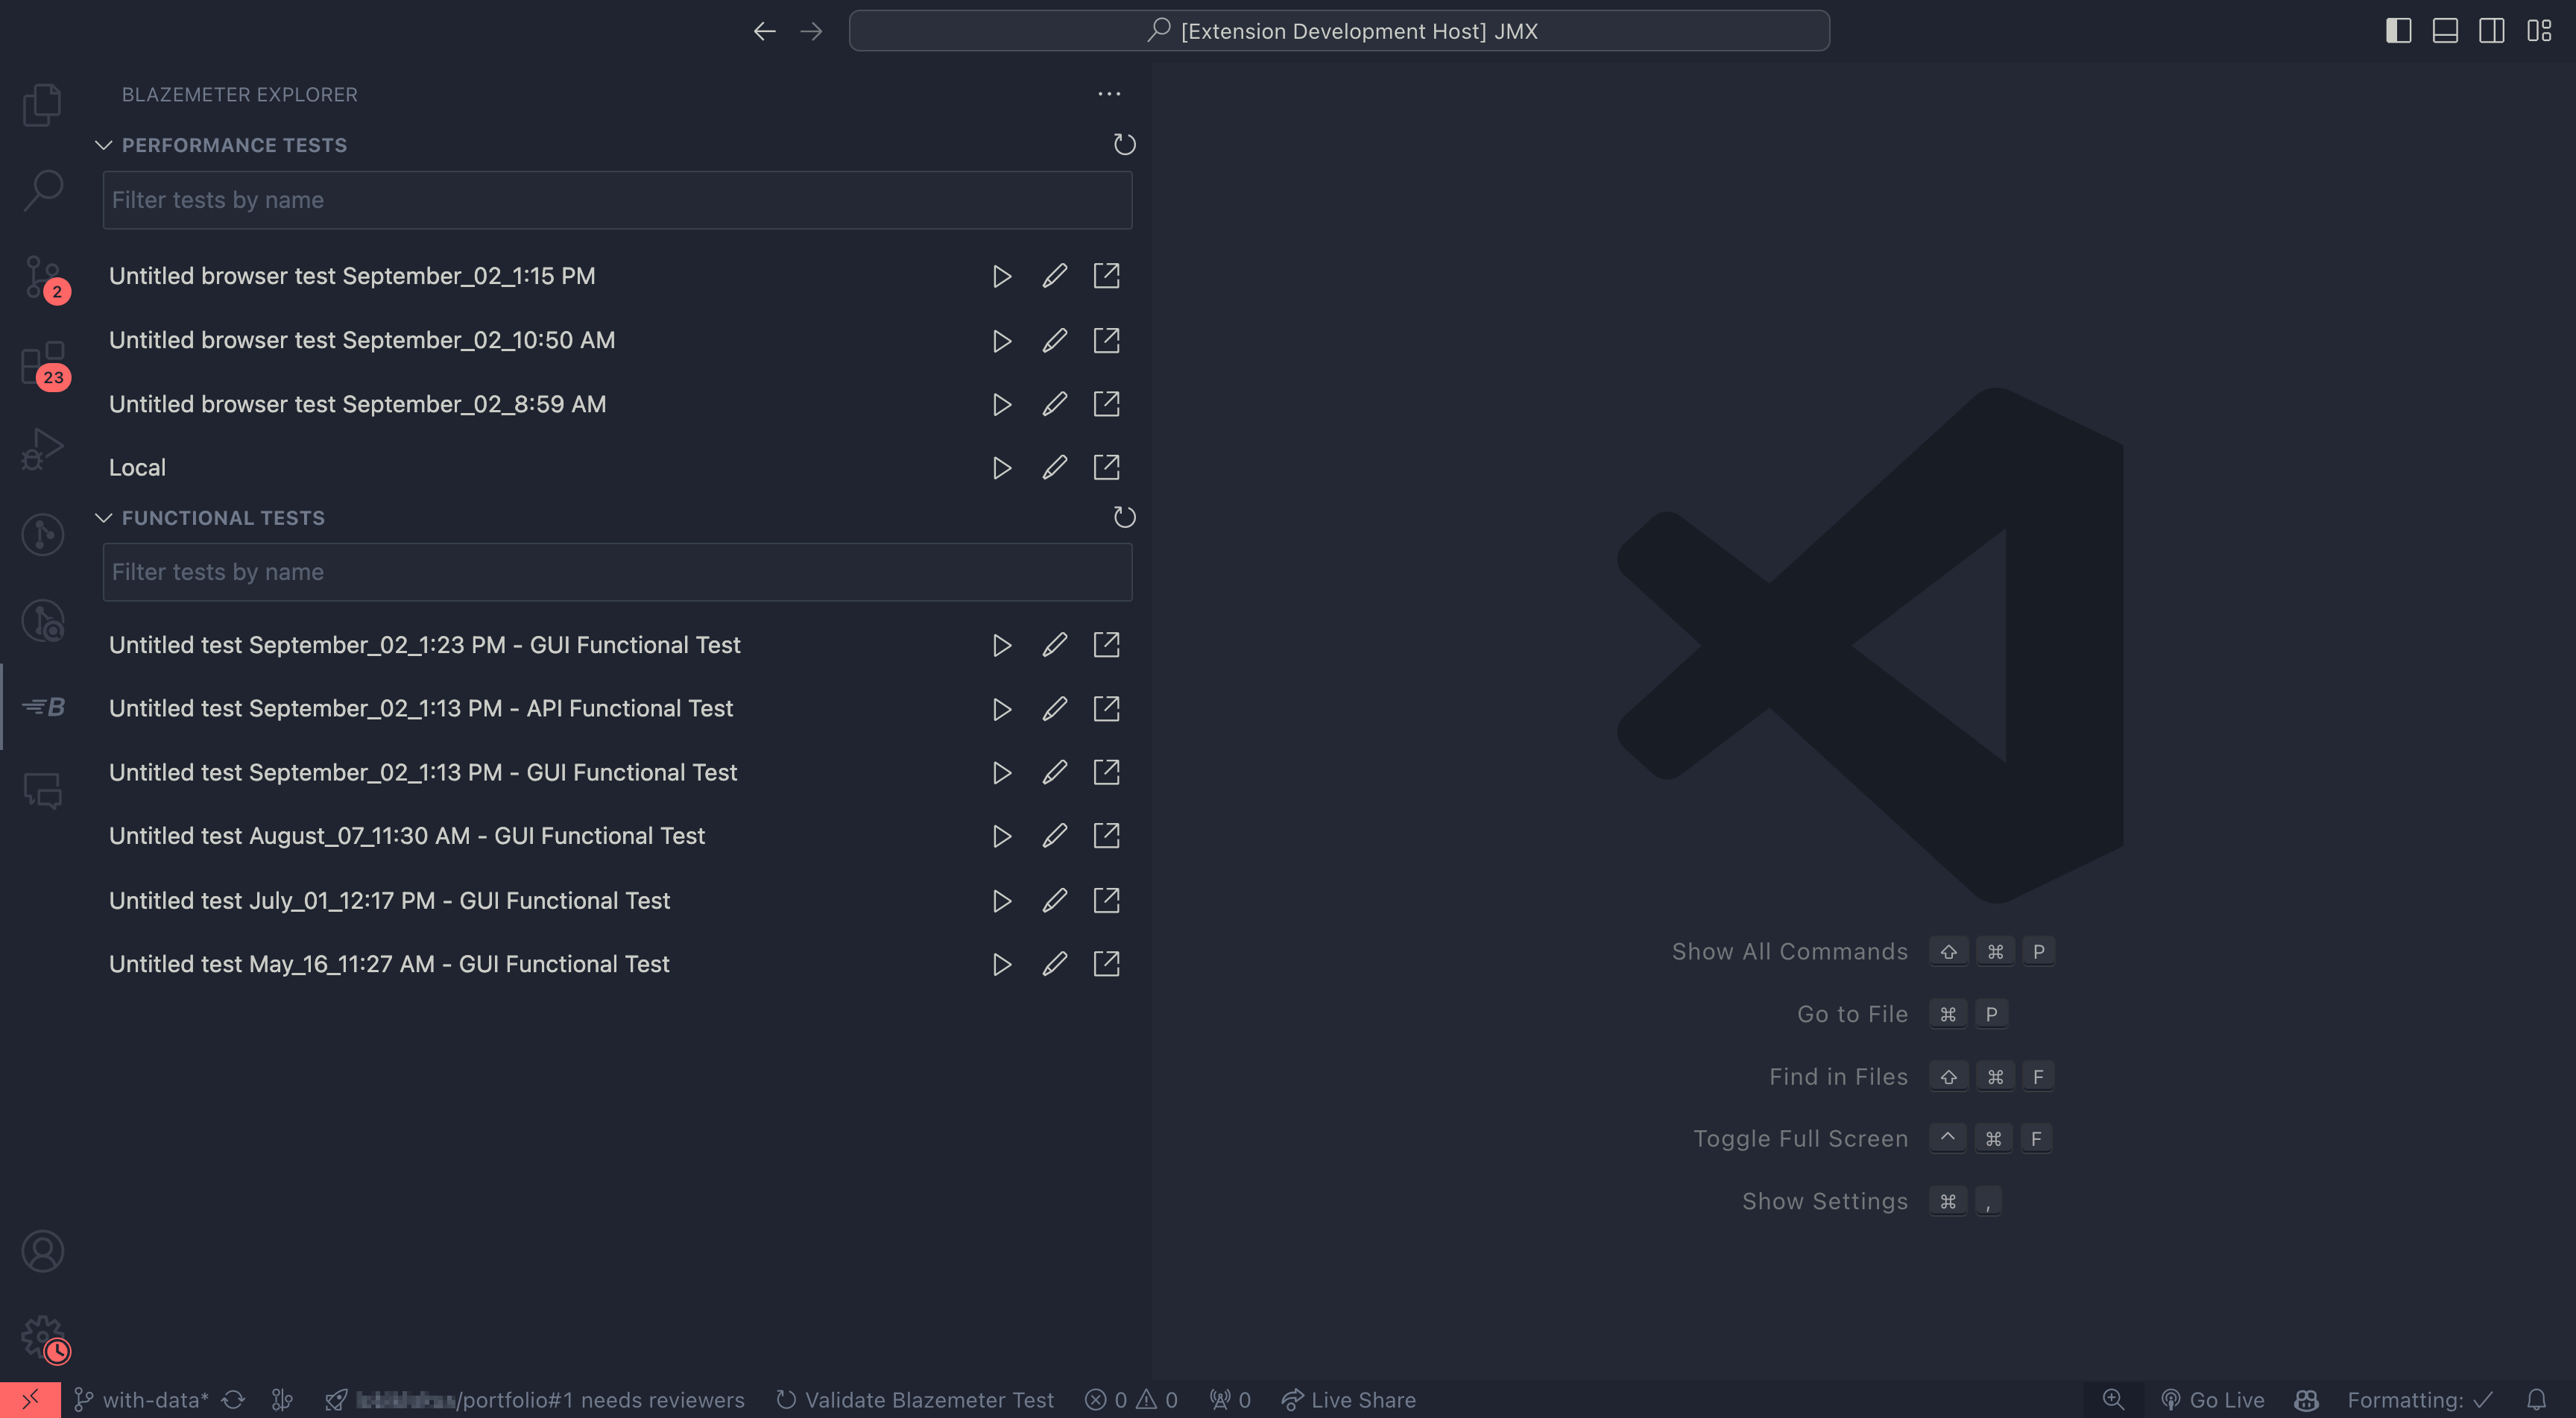Click Validate Blazemeter Test status item
Screen dimensions: 2576x1418
tap(915, 1400)
